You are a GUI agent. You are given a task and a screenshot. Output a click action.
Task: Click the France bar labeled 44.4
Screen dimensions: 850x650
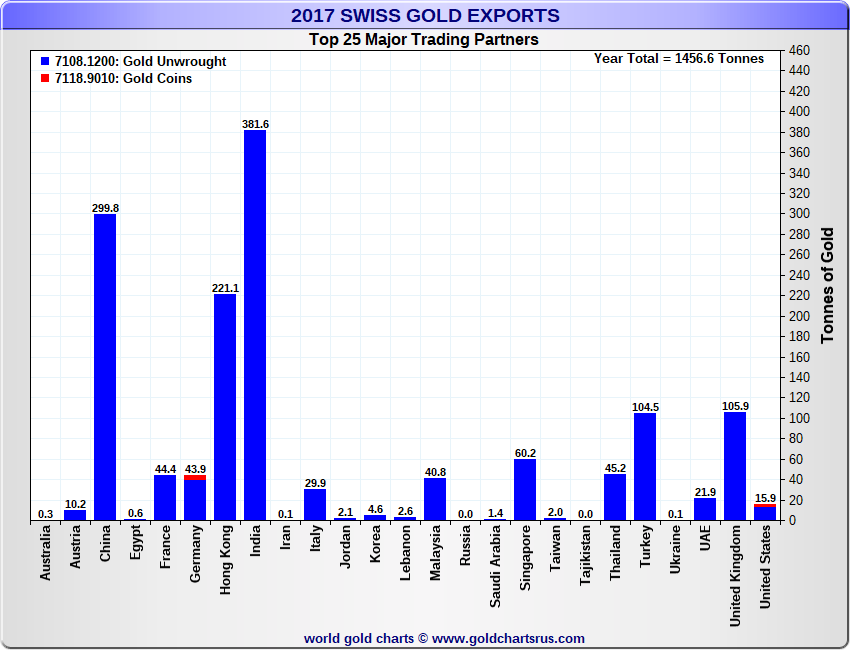pyautogui.click(x=165, y=497)
